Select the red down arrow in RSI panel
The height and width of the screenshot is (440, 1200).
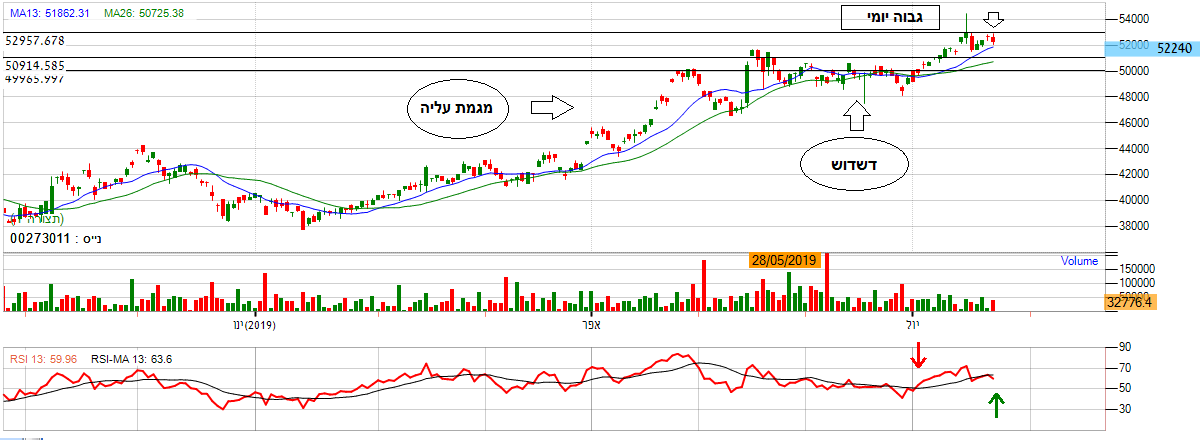(918, 352)
